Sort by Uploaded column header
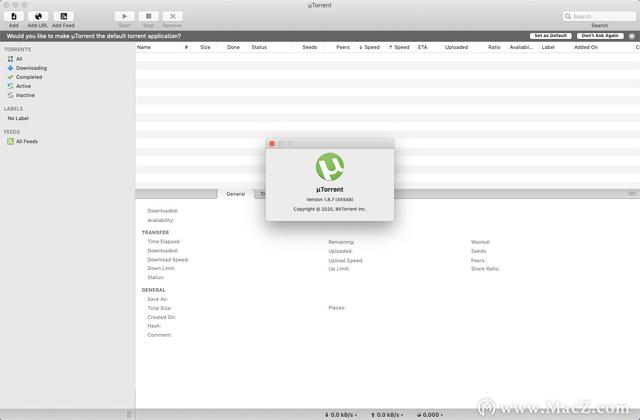The image size is (640, 420). [x=456, y=47]
